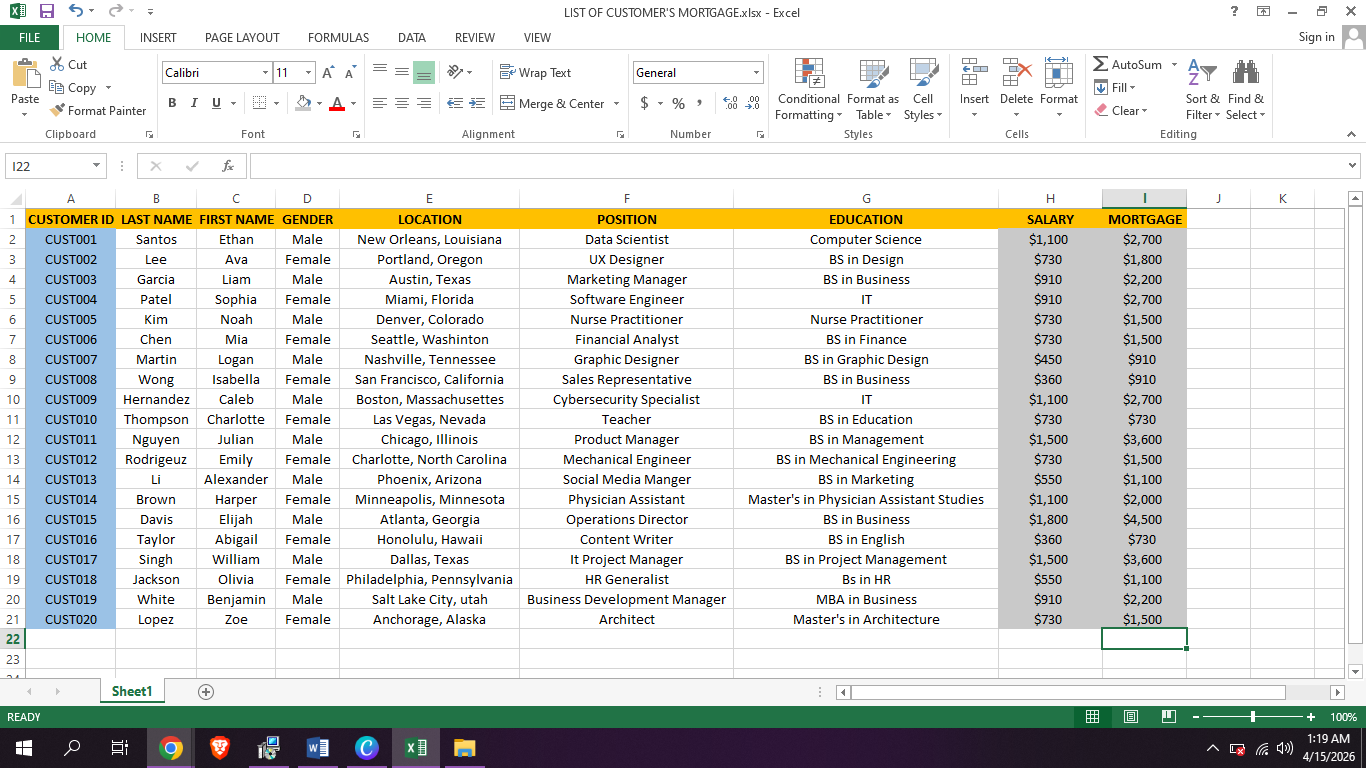This screenshot has height=768, width=1366.
Task: Switch to Page Break Preview in status bar
Action: (1168, 717)
